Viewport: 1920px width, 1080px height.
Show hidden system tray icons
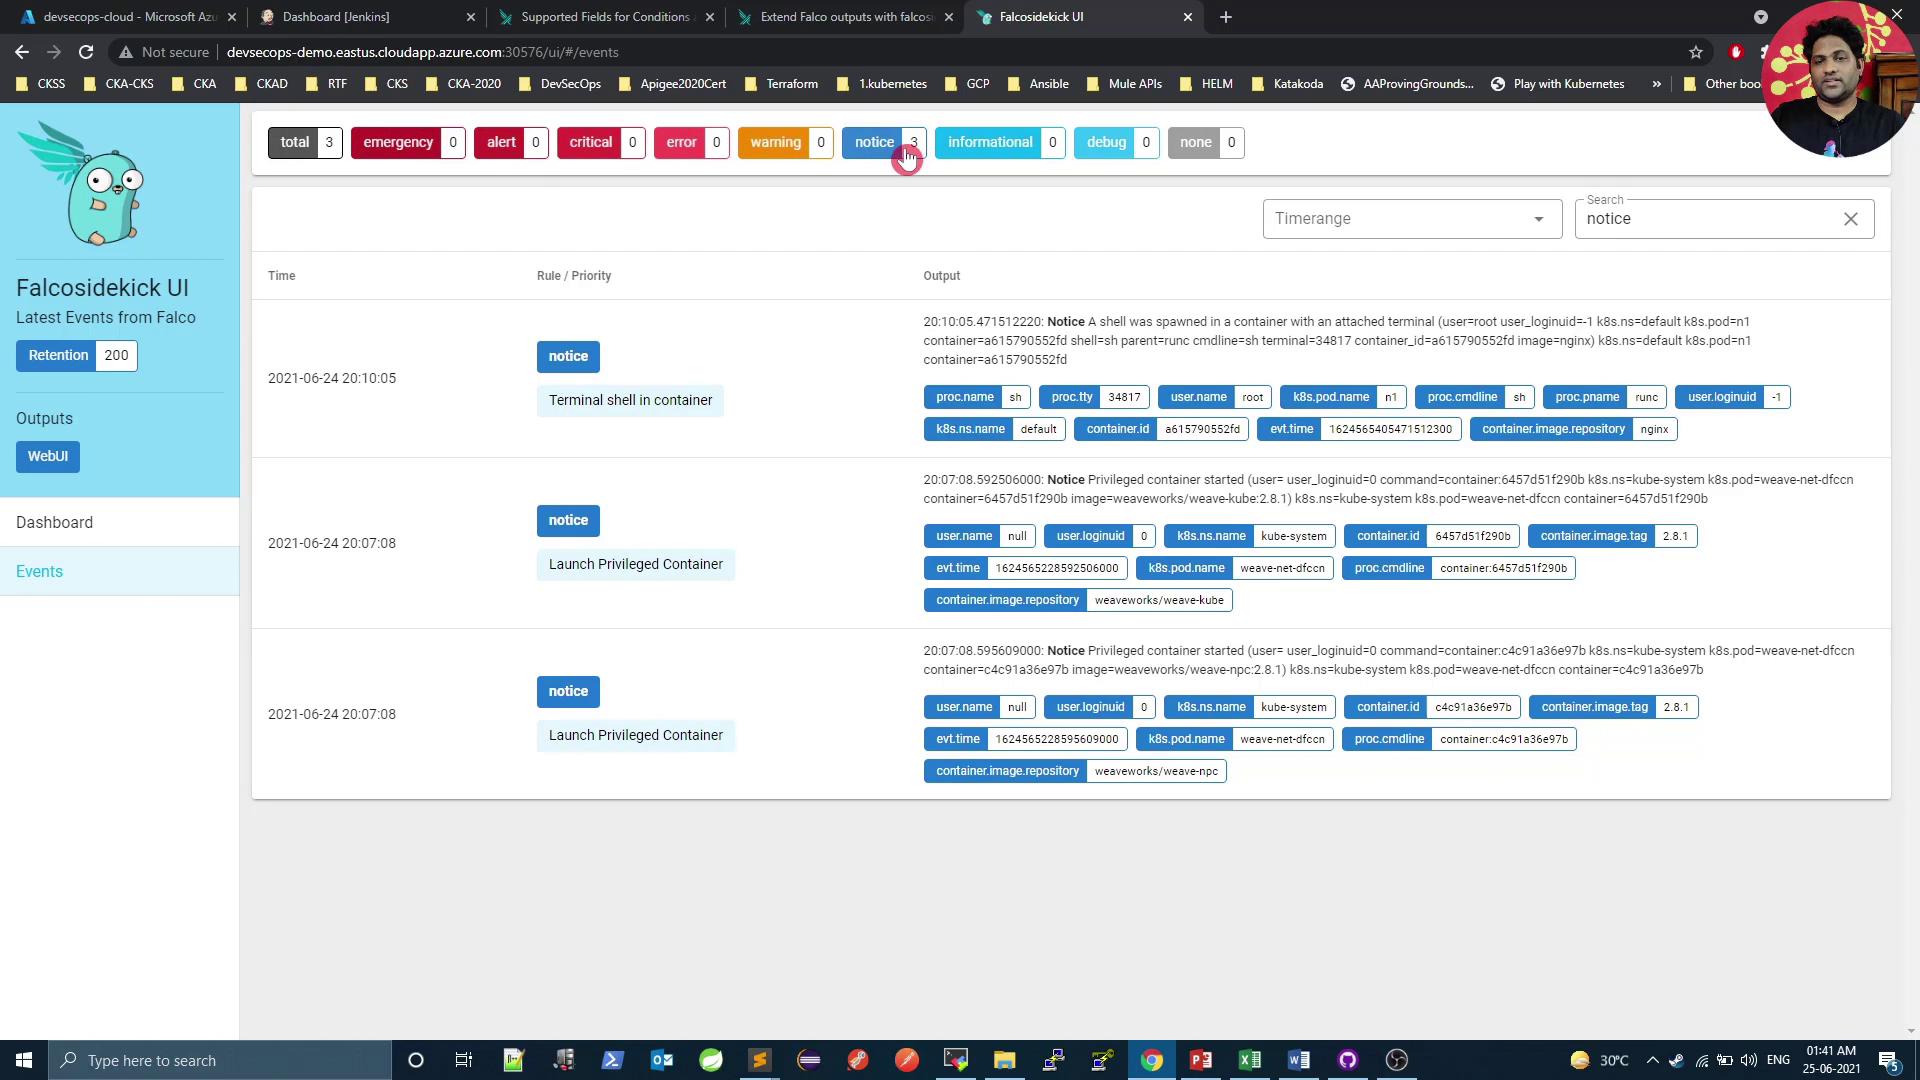pyautogui.click(x=1652, y=1060)
